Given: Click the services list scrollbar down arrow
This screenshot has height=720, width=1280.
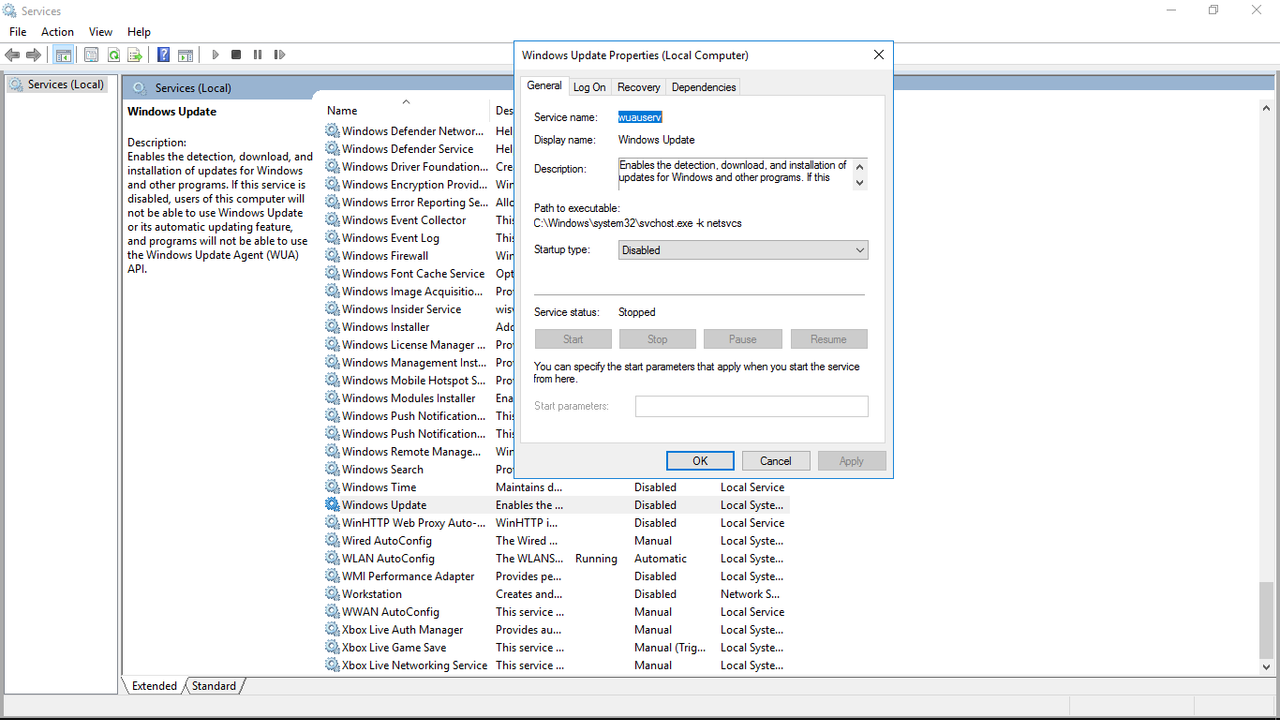Looking at the screenshot, I should coord(1266,666).
